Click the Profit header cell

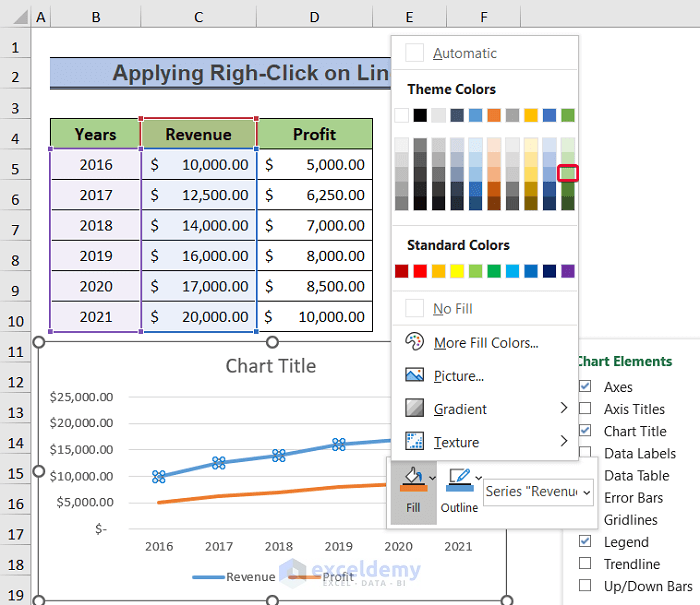tap(315, 134)
